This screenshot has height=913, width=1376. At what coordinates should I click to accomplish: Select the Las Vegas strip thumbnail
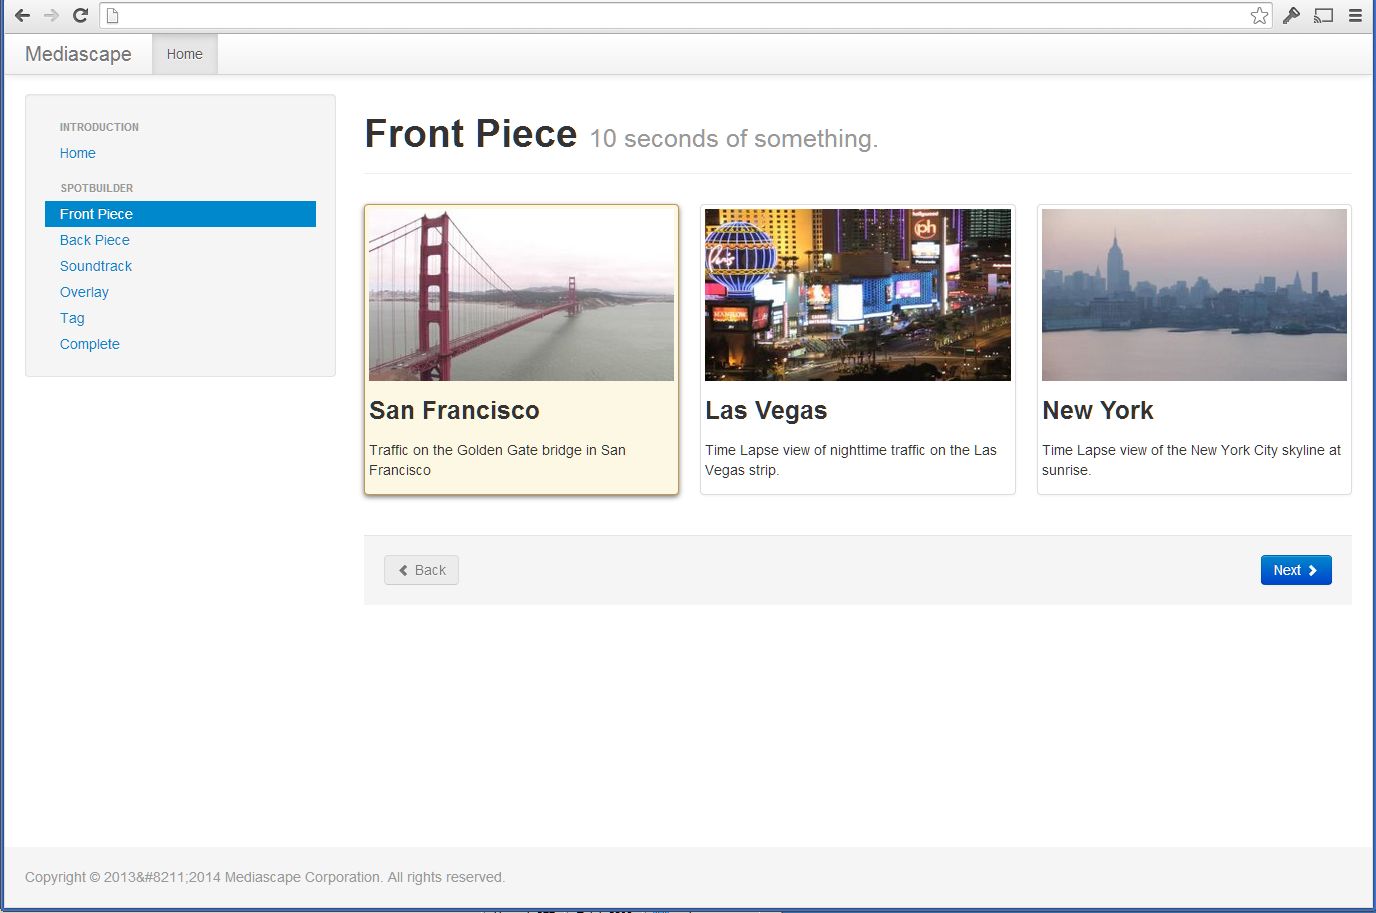click(x=858, y=295)
